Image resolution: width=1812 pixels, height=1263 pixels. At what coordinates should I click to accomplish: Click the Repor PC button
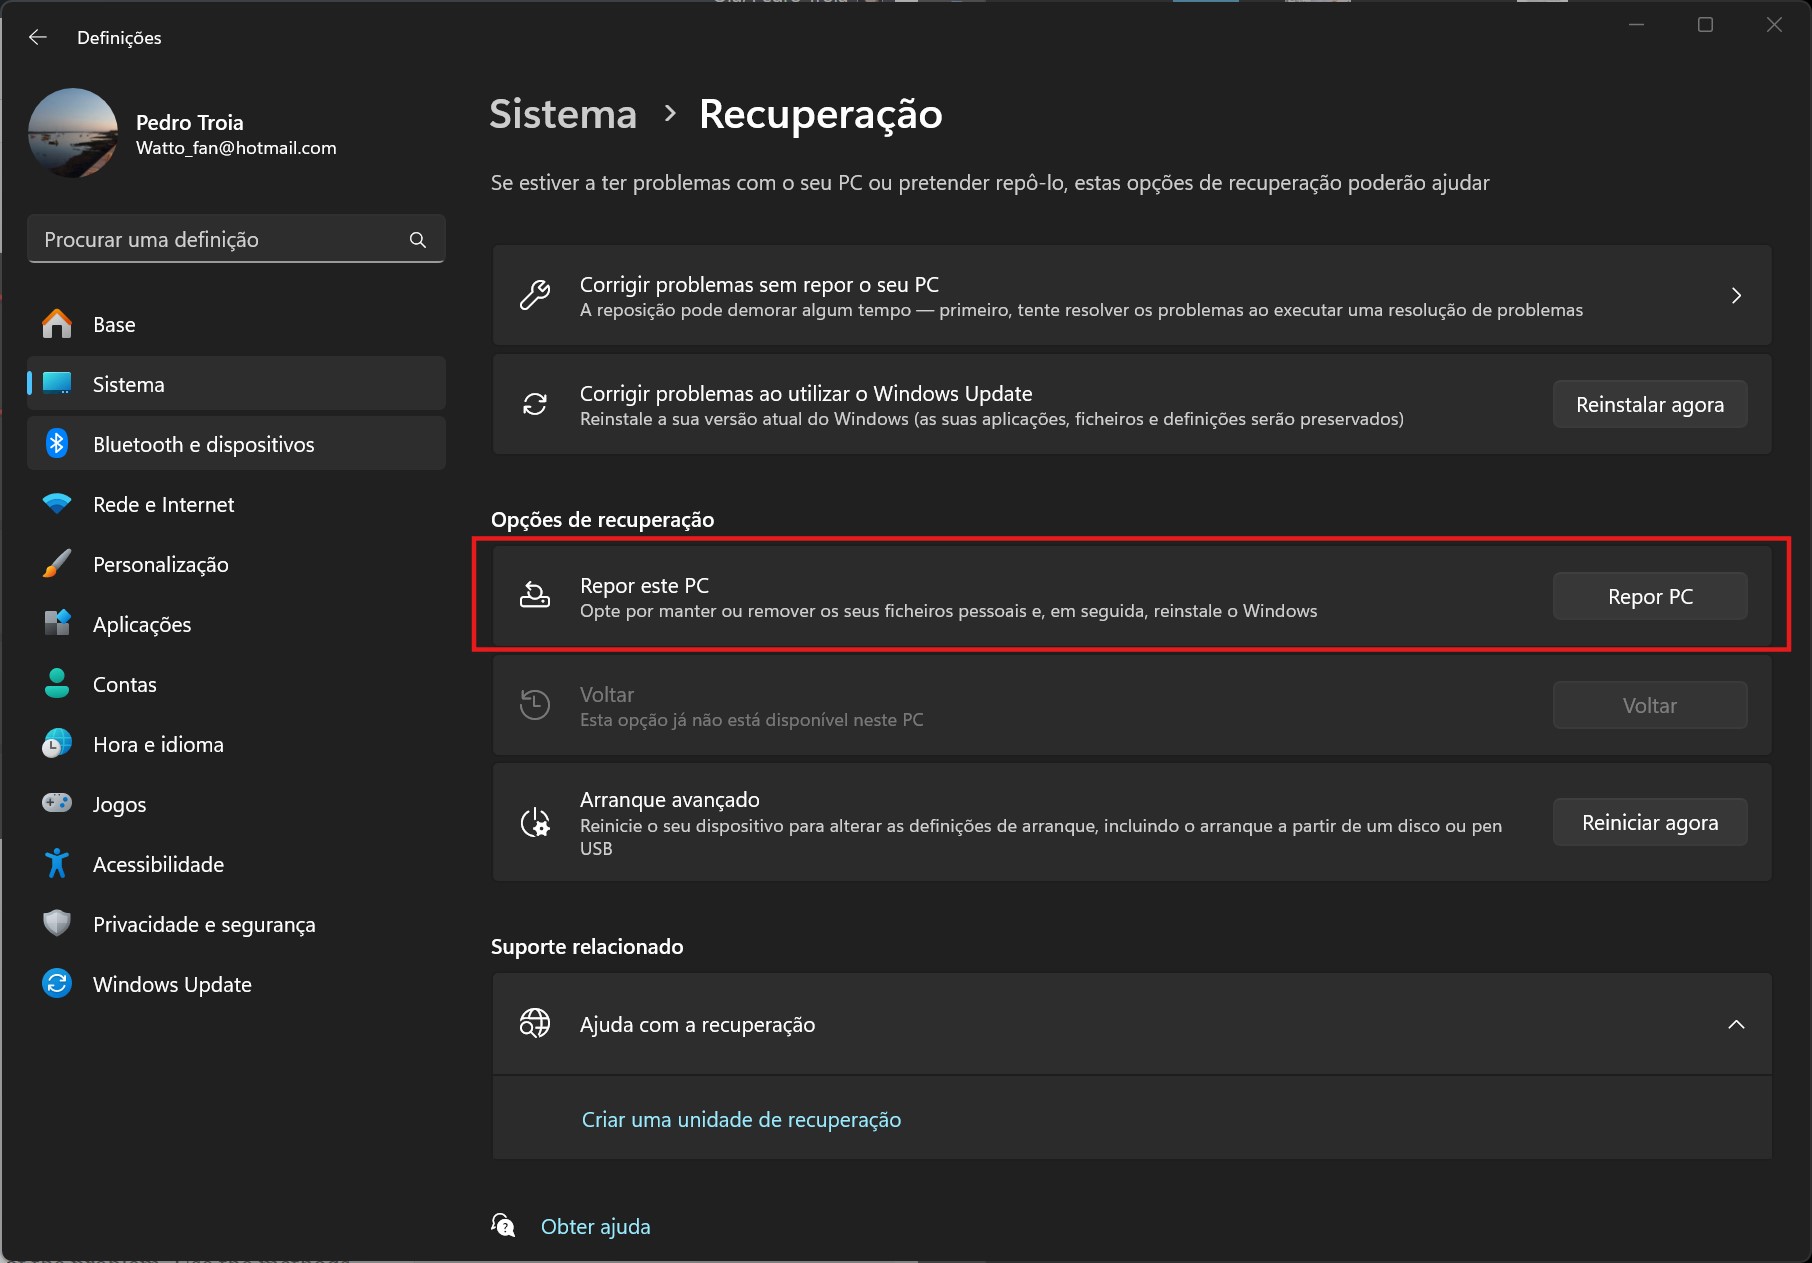pos(1650,596)
